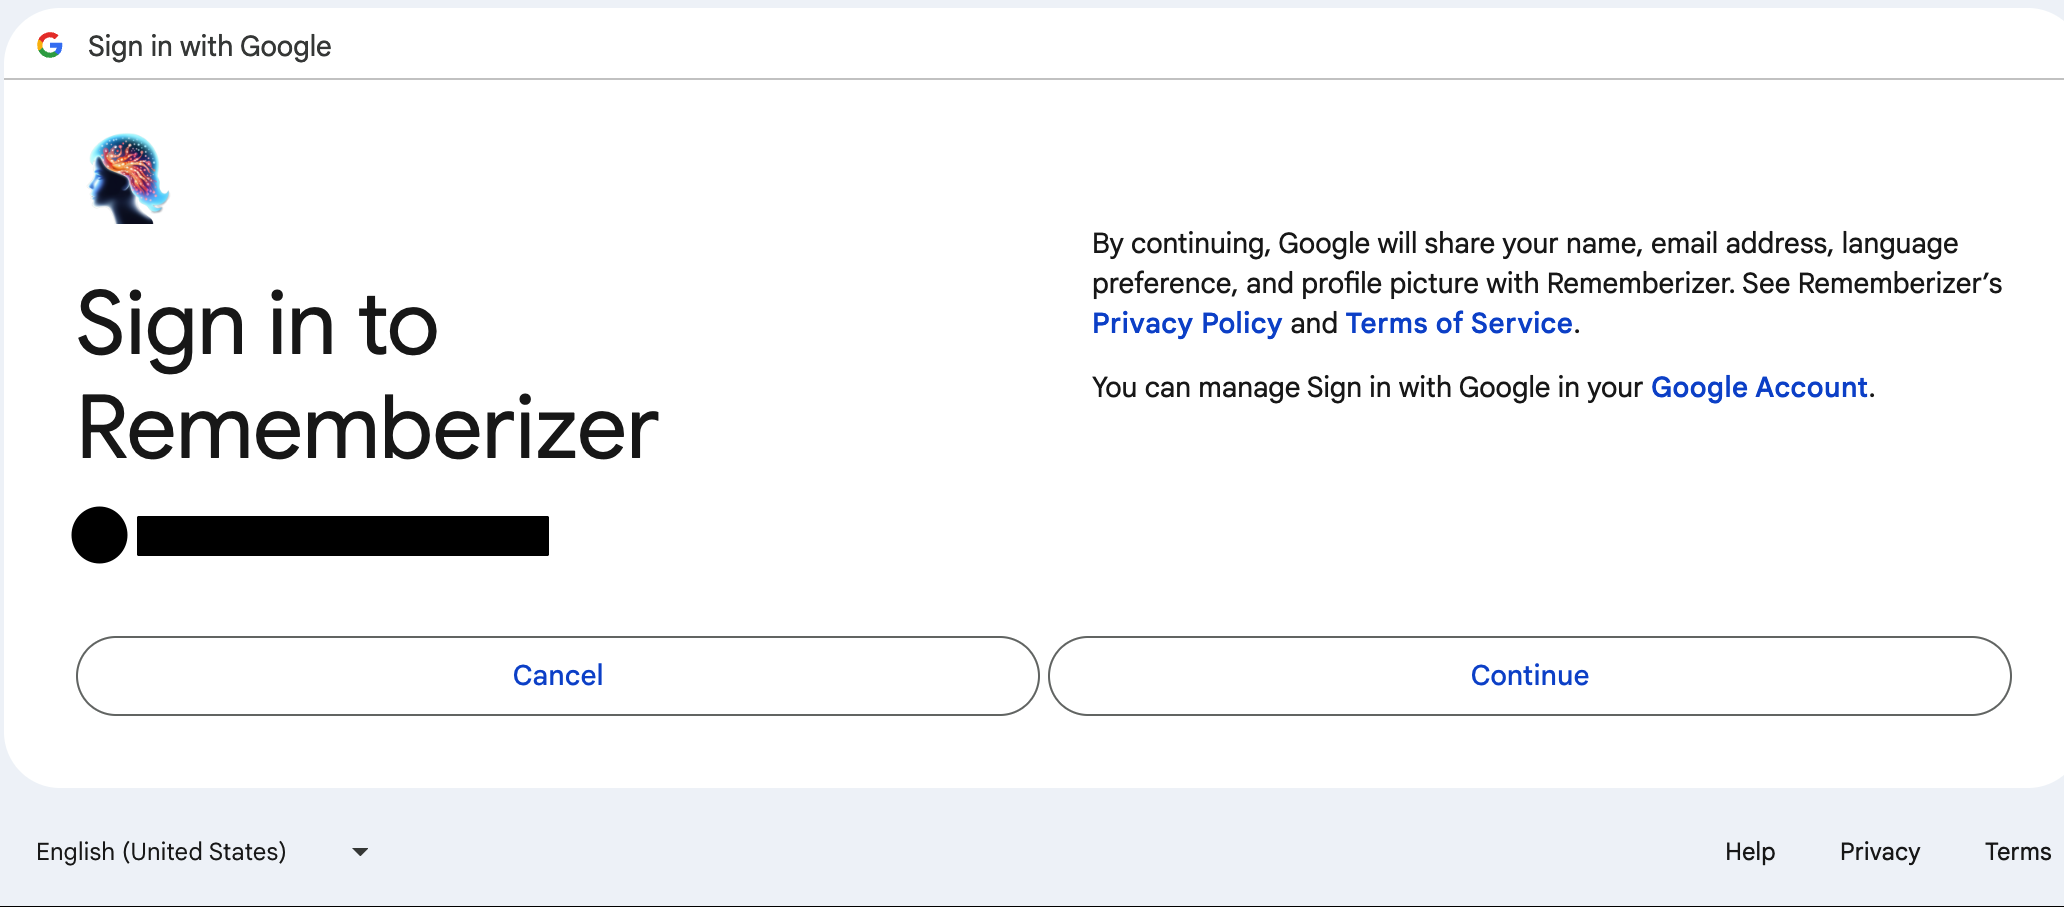2064x907 pixels.
Task: Open Rememberizer's Privacy Policy
Action: coord(1187,323)
